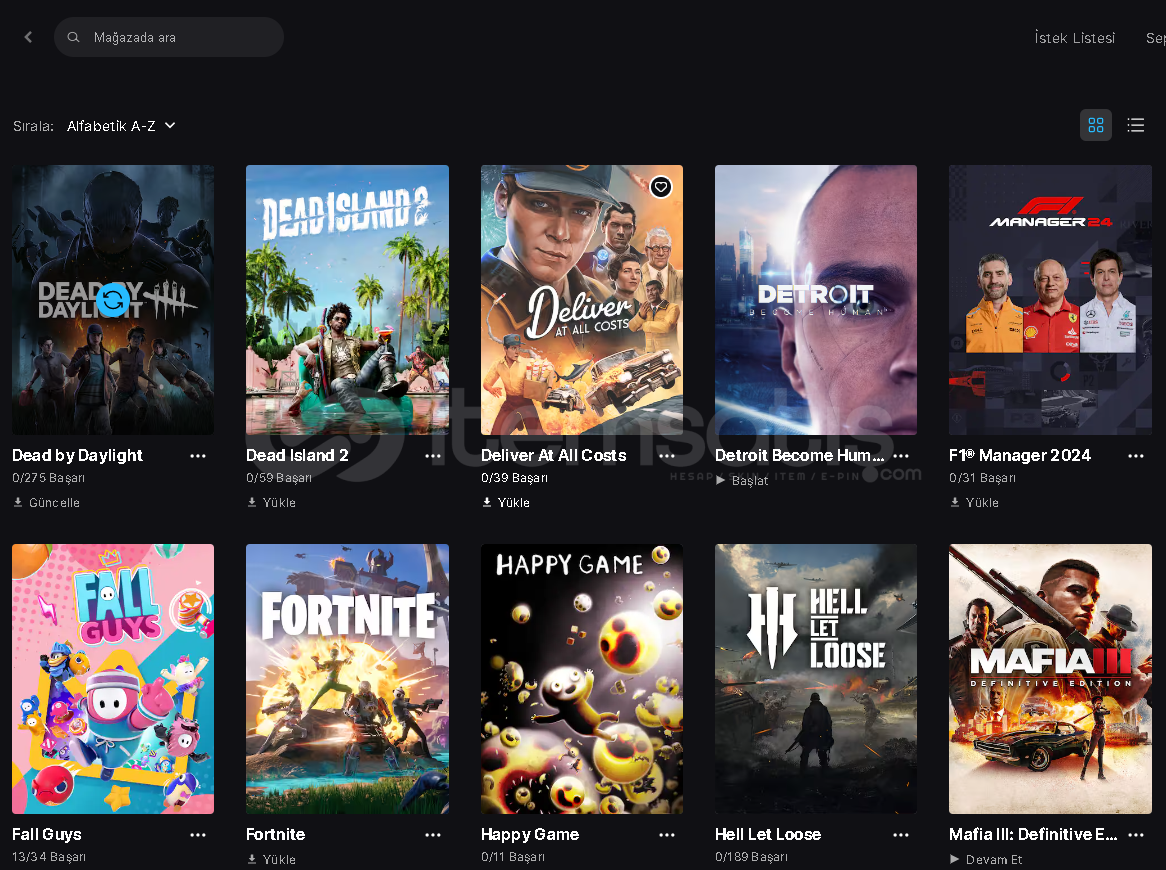The height and width of the screenshot is (870, 1166).
Task: Switch to grid view
Action: [x=1096, y=125]
